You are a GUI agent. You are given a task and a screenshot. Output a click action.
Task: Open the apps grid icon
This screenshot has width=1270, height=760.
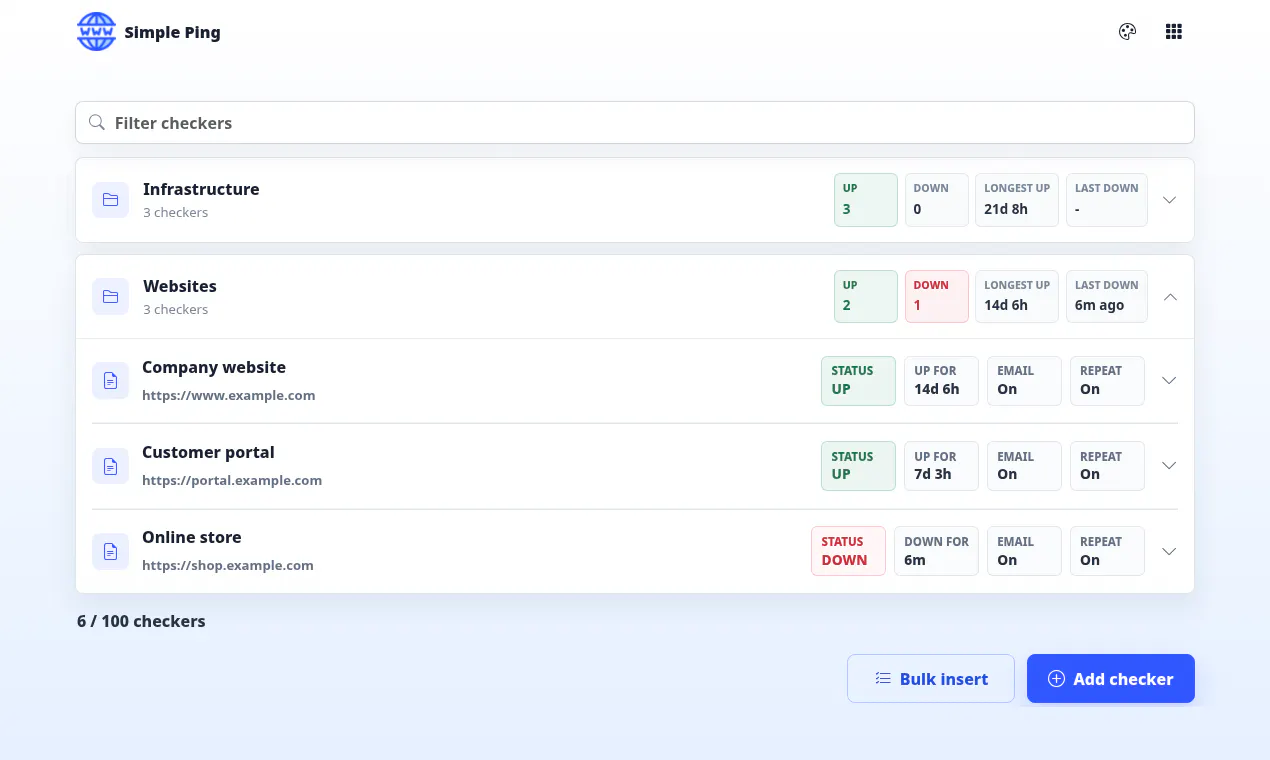1174,32
